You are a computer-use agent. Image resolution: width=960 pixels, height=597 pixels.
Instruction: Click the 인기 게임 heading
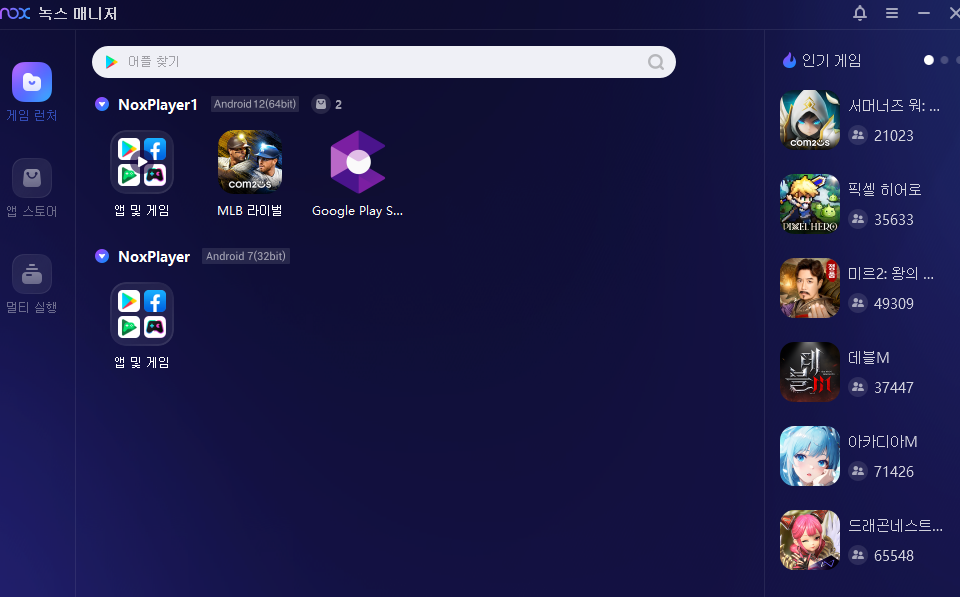(831, 60)
